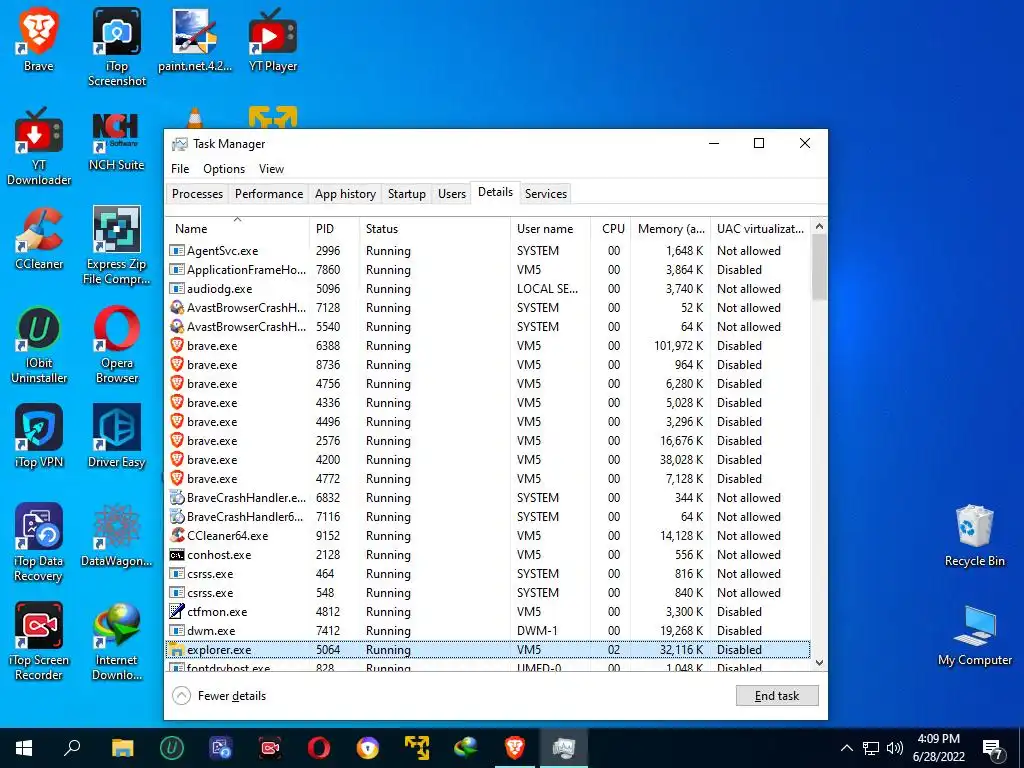Viewport: 1024px width, 768px height.
Task: Switch to the Processes tab
Action: point(197,194)
